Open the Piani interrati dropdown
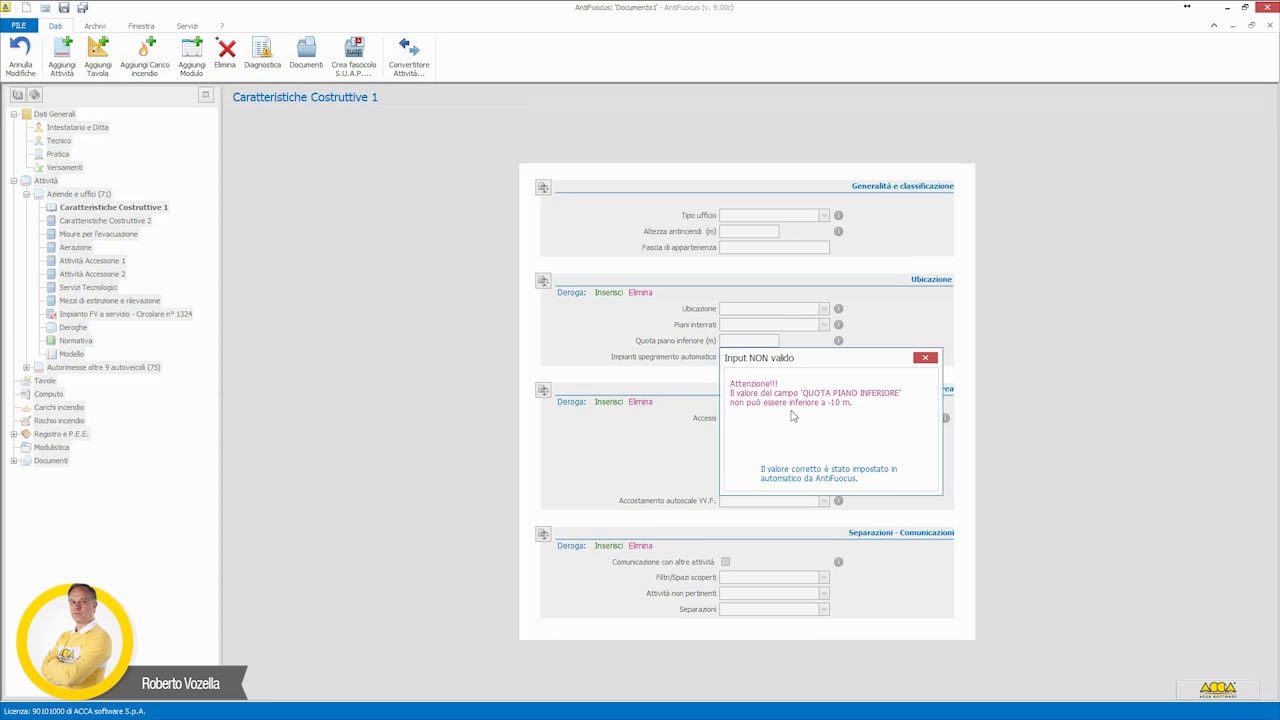This screenshot has width=1280, height=720. tap(824, 324)
